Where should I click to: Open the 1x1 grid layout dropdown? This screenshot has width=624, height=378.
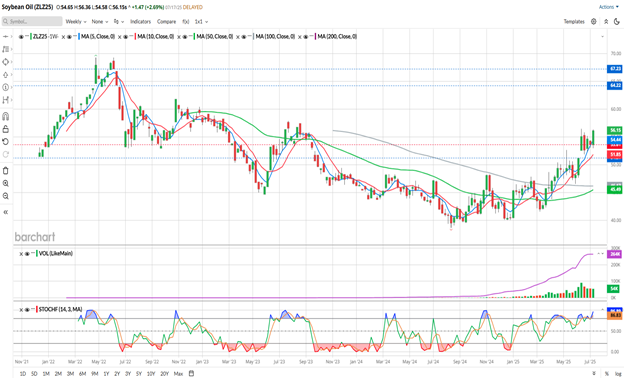tap(201, 21)
